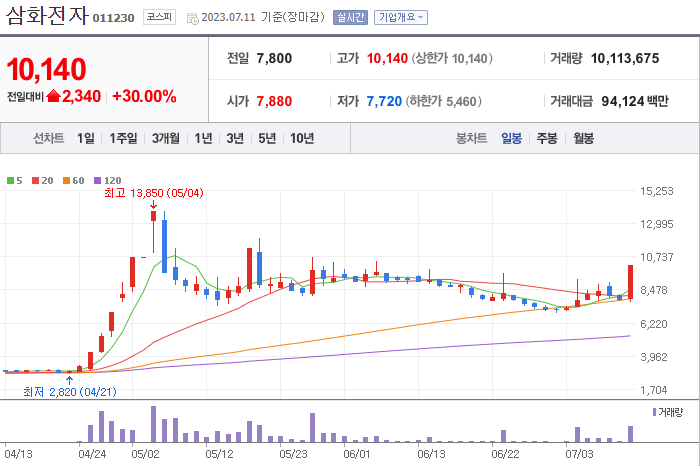Click the 거래대금 94,124 백만 value
Viewport: 700px width, 466px height.
pyautogui.click(x=635, y=101)
